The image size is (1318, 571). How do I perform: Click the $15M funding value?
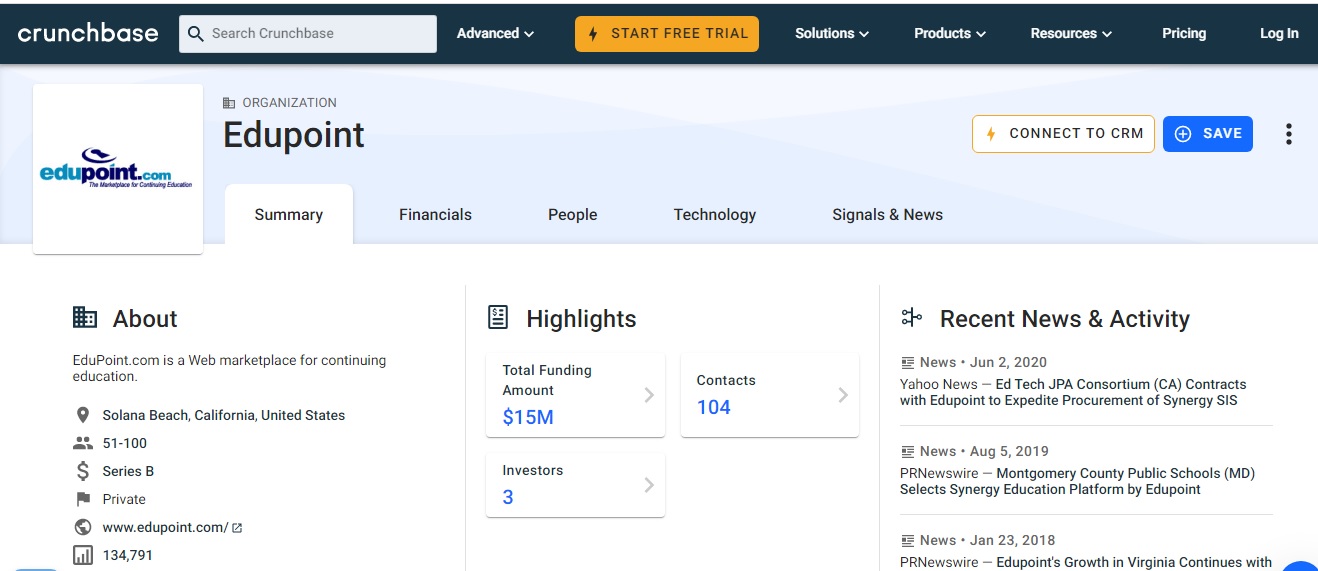[x=528, y=417]
